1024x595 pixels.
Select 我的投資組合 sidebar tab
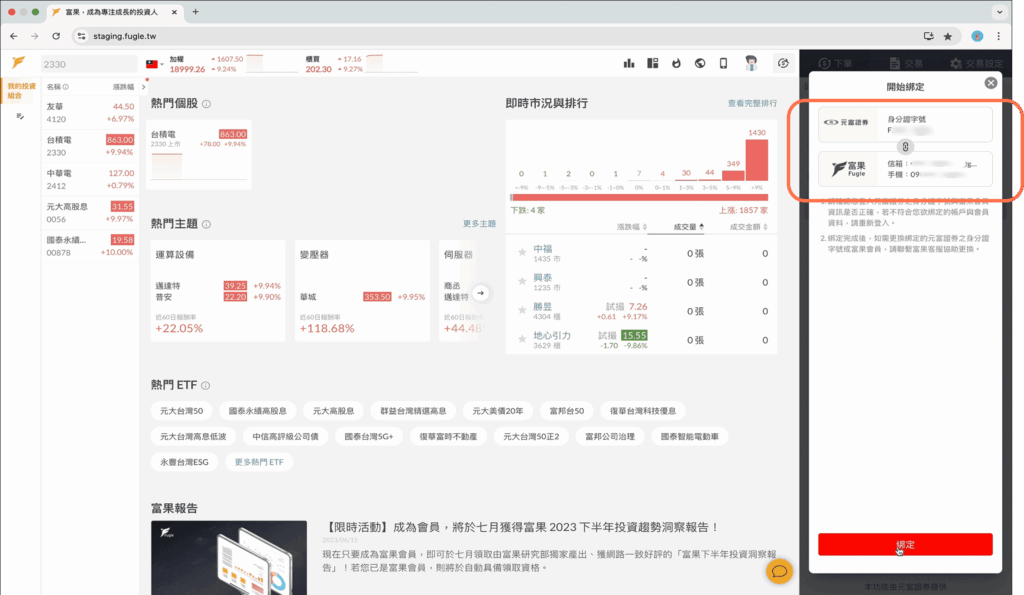point(20,91)
